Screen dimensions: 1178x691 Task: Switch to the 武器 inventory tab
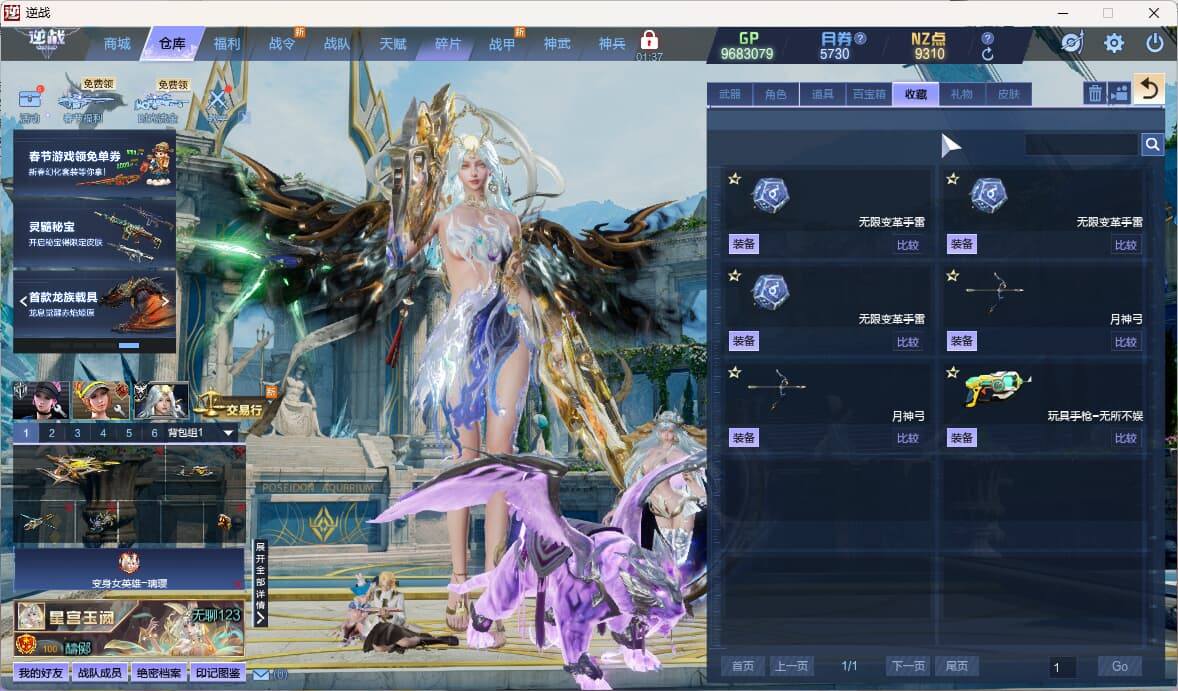click(x=729, y=94)
